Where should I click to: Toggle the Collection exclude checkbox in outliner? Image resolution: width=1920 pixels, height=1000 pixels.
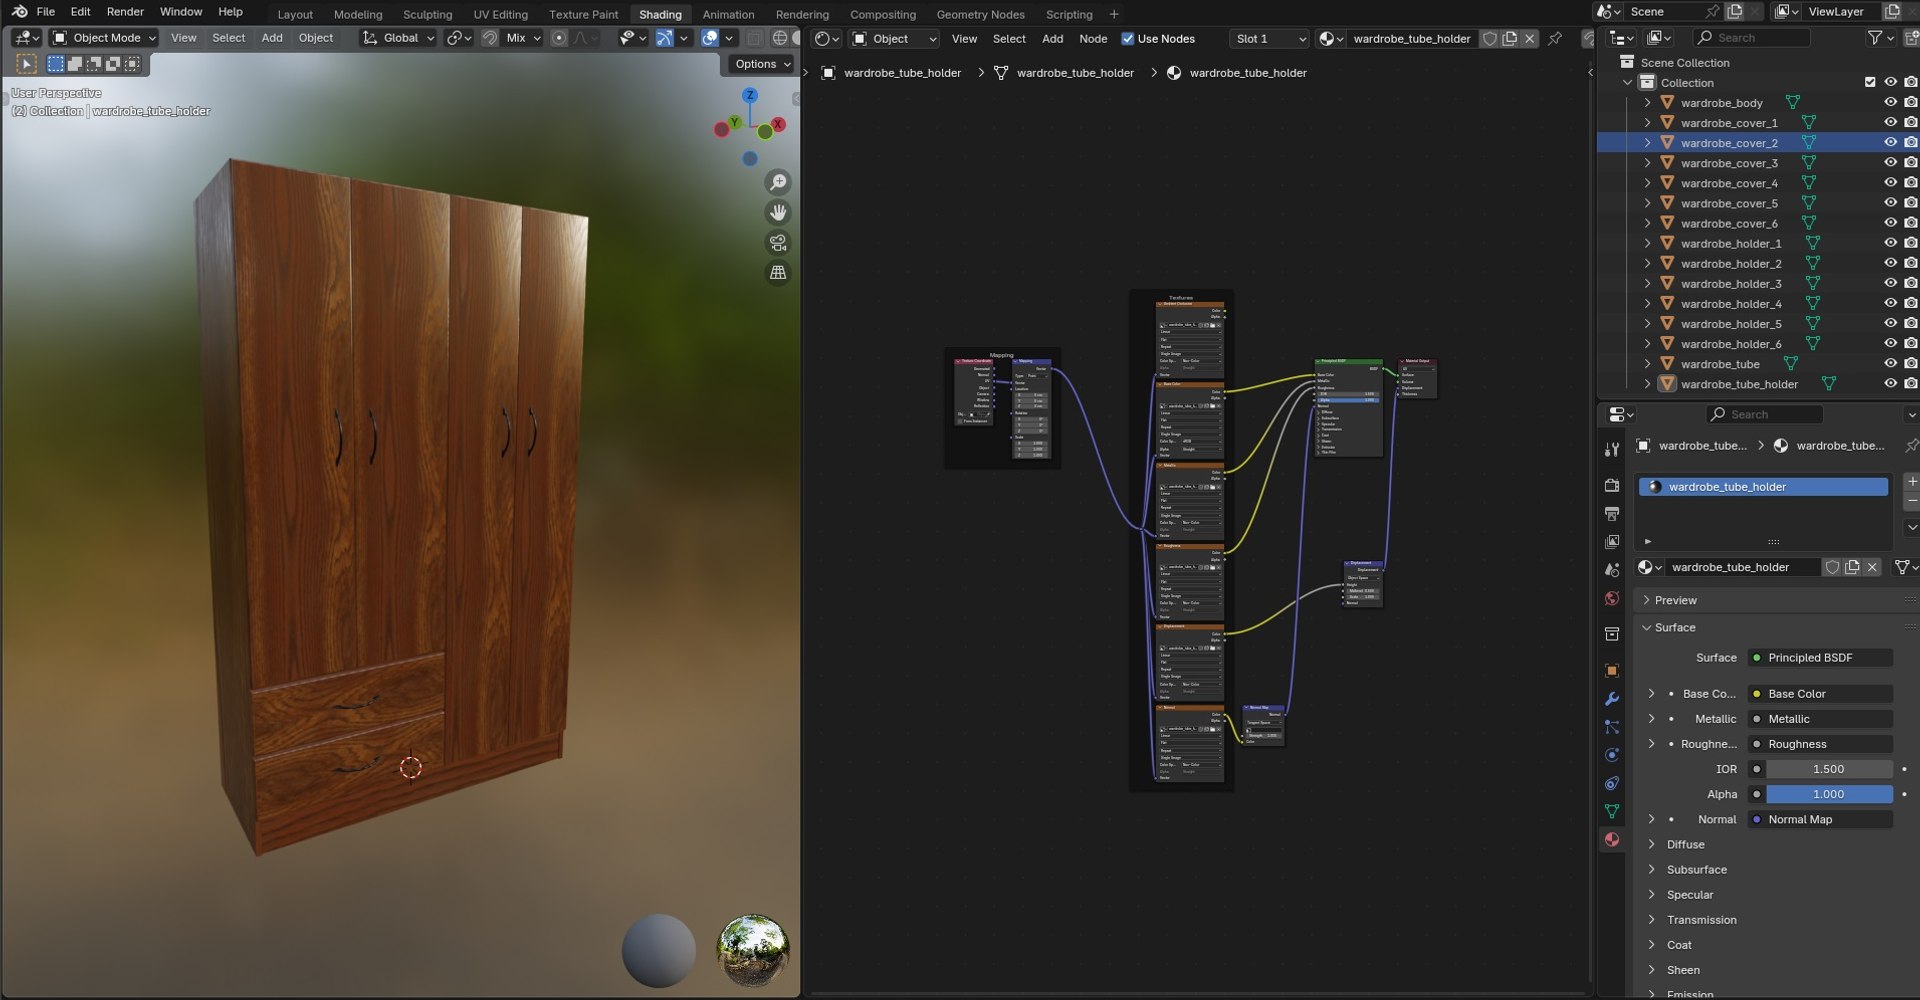point(1870,82)
